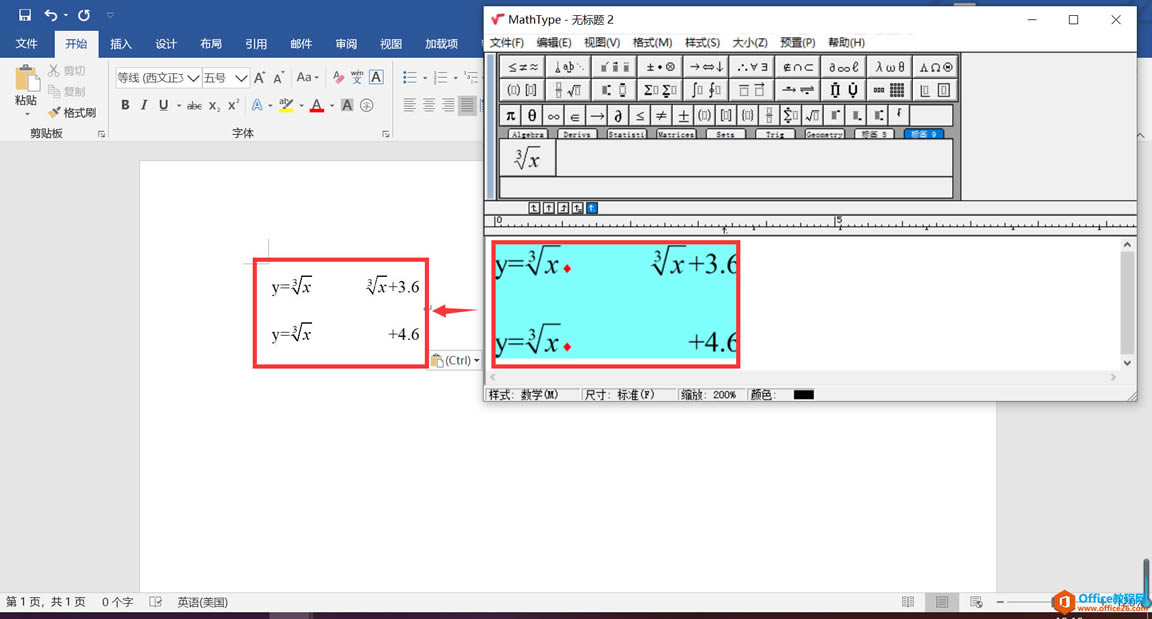Select the Algebra tab in MathType

click(527, 134)
